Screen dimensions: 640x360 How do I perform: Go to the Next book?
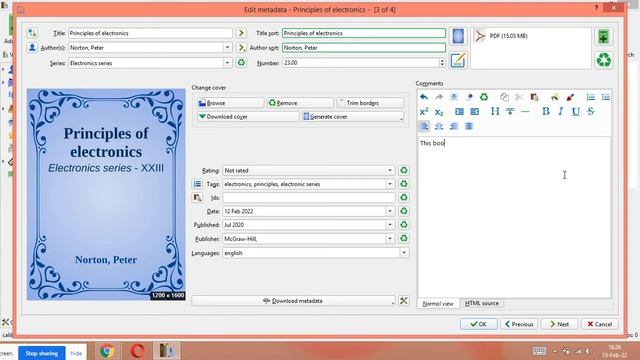(559, 324)
